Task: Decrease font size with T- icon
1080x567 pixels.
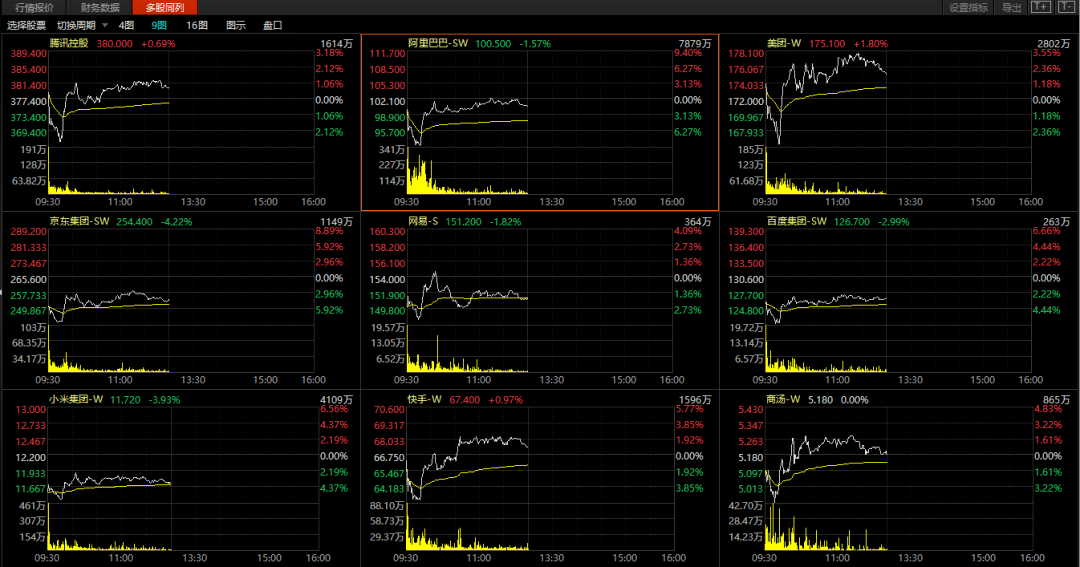Action: click(1066, 7)
